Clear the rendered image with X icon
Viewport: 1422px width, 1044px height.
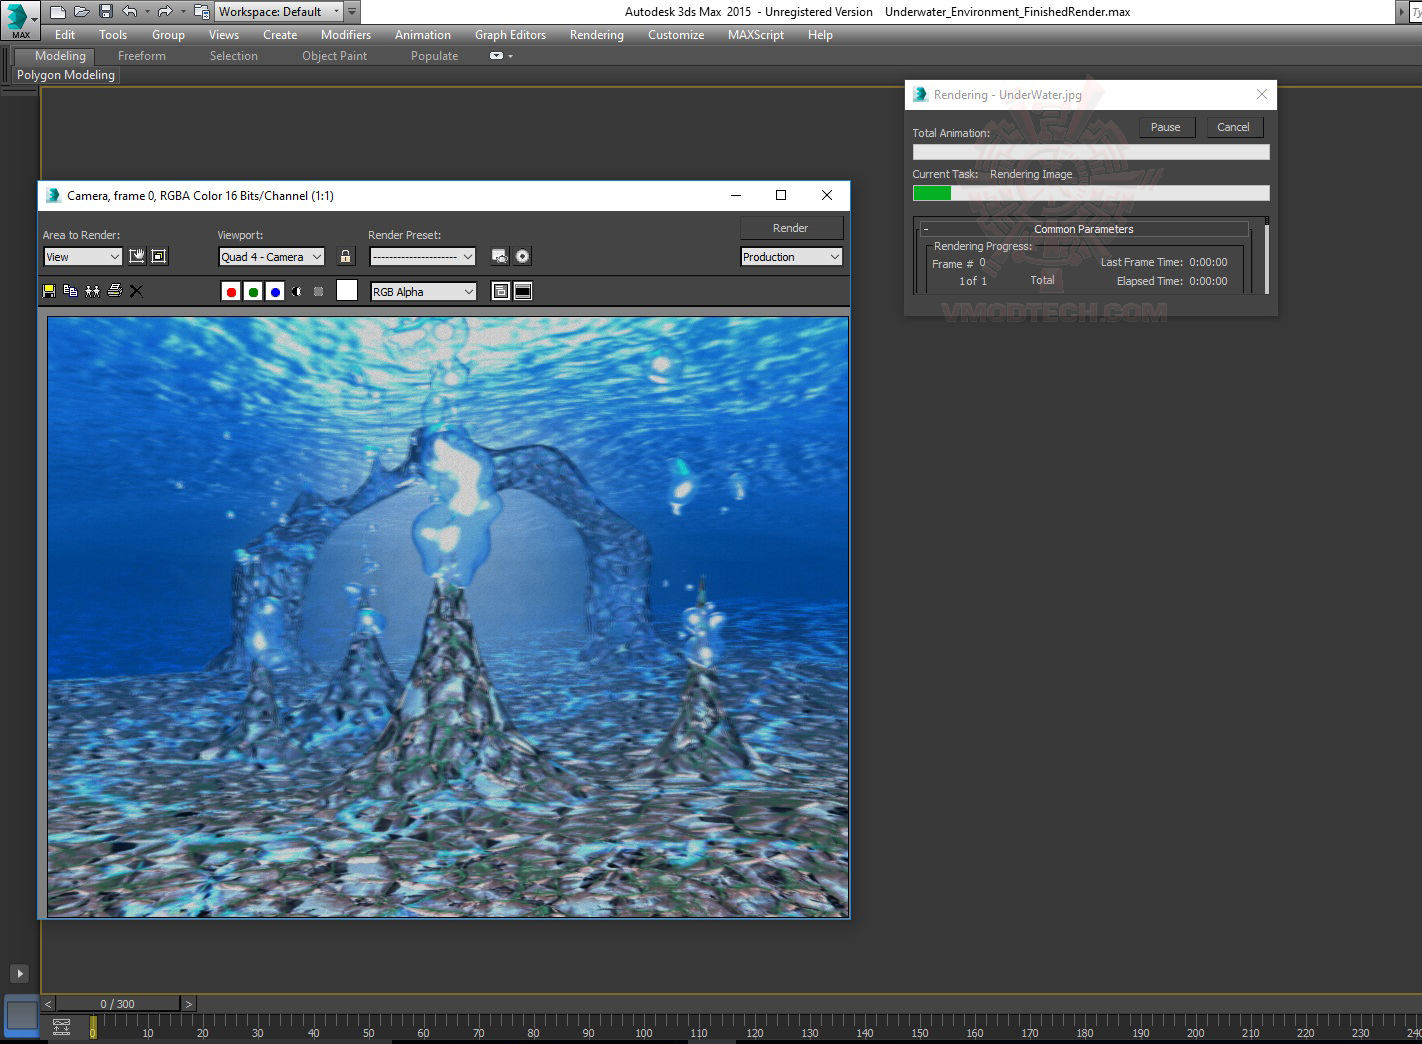pyautogui.click(x=137, y=291)
